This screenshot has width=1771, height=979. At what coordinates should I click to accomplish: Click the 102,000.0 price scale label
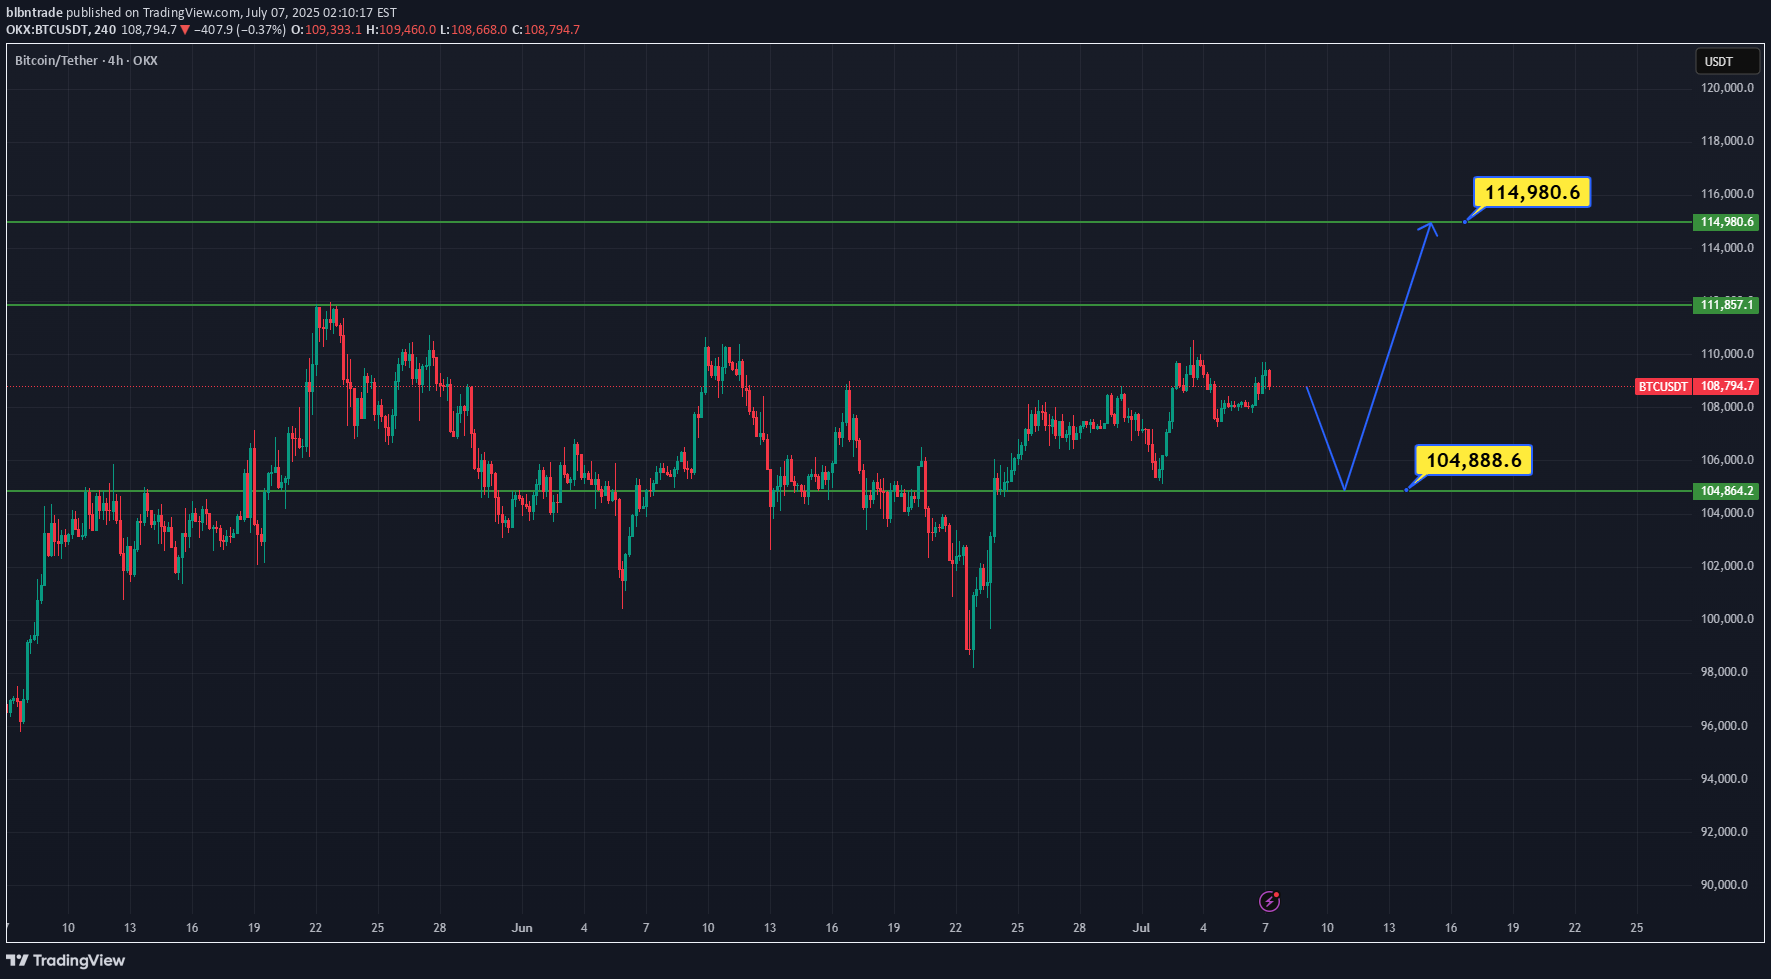coord(1727,566)
